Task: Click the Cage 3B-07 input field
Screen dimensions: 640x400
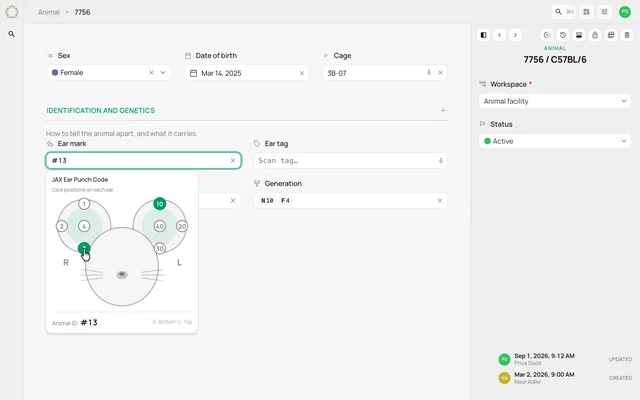Action: (x=385, y=73)
